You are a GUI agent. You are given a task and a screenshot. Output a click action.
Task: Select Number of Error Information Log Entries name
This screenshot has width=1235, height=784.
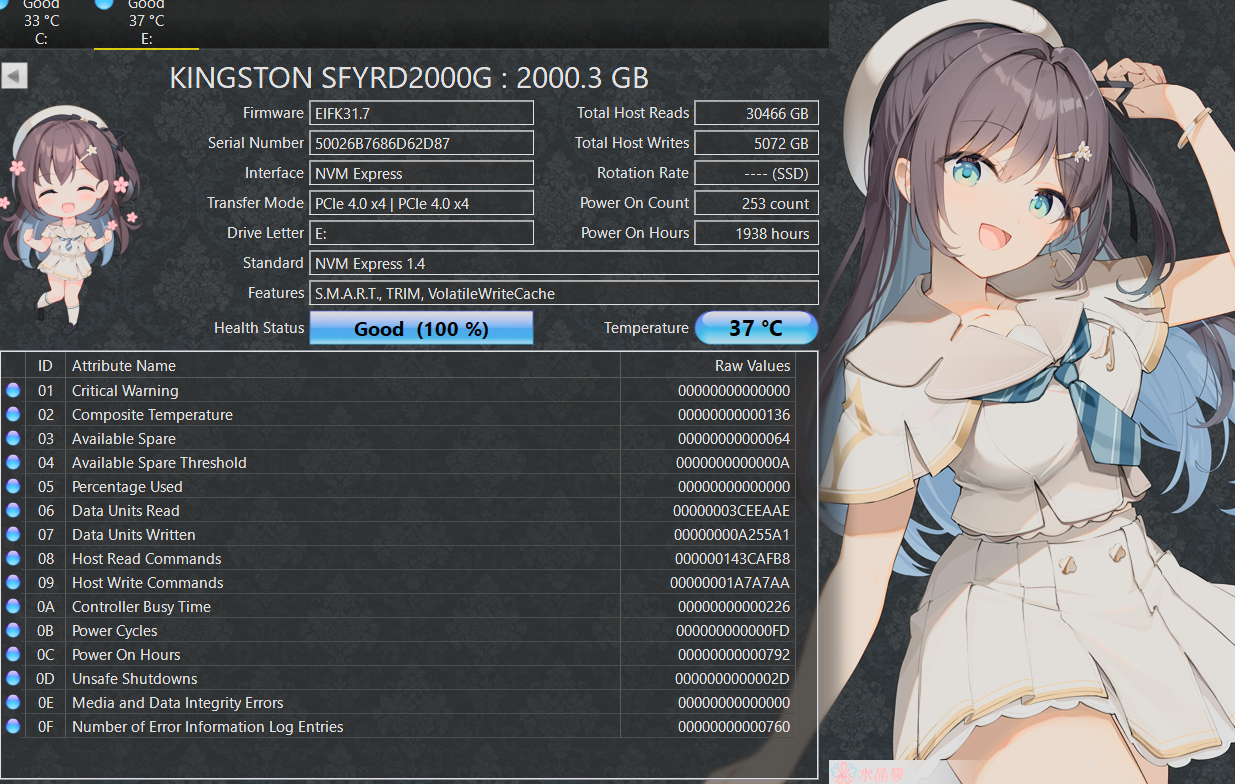(x=208, y=727)
